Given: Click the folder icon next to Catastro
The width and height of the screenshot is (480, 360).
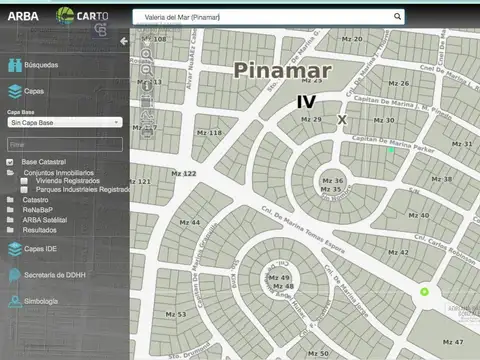Looking at the screenshot, I should (10, 200).
